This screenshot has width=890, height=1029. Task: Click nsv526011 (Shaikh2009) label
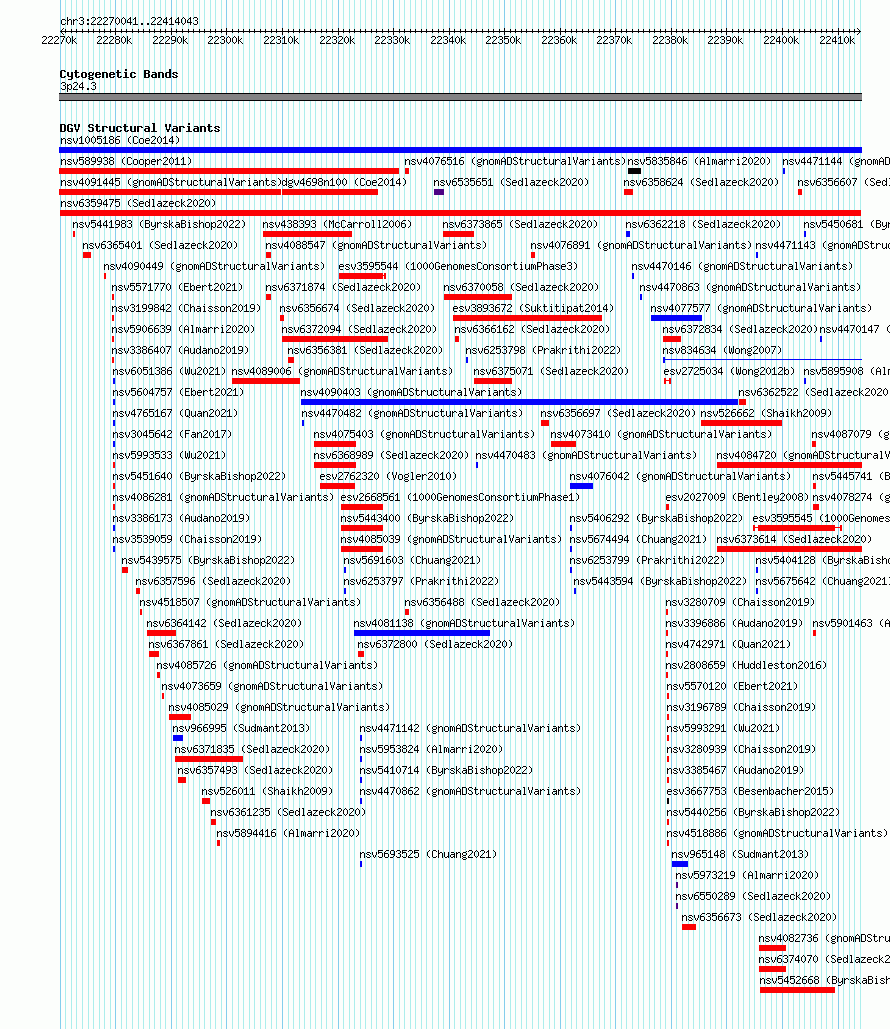point(267,791)
